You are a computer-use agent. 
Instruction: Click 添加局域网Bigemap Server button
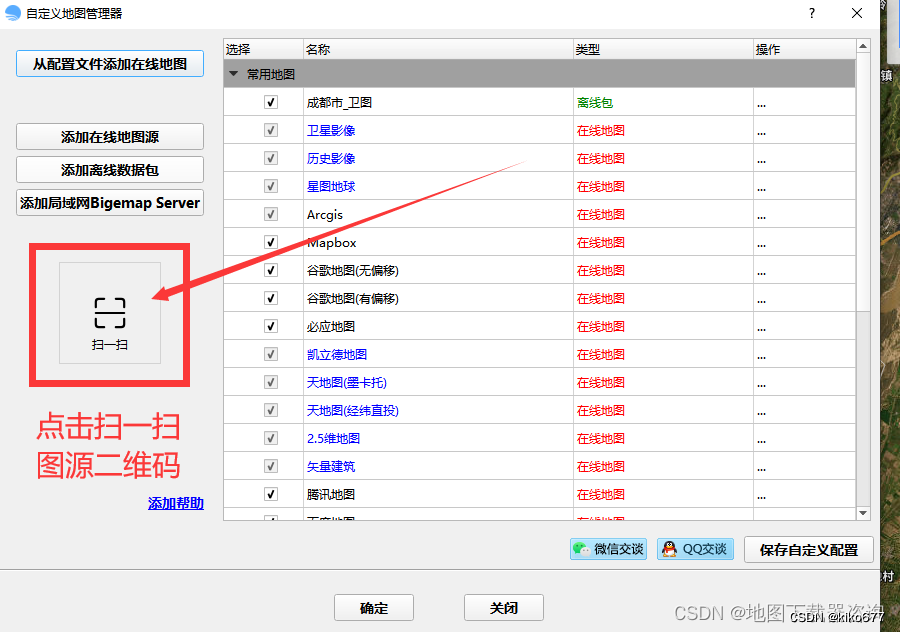point(110,203)
